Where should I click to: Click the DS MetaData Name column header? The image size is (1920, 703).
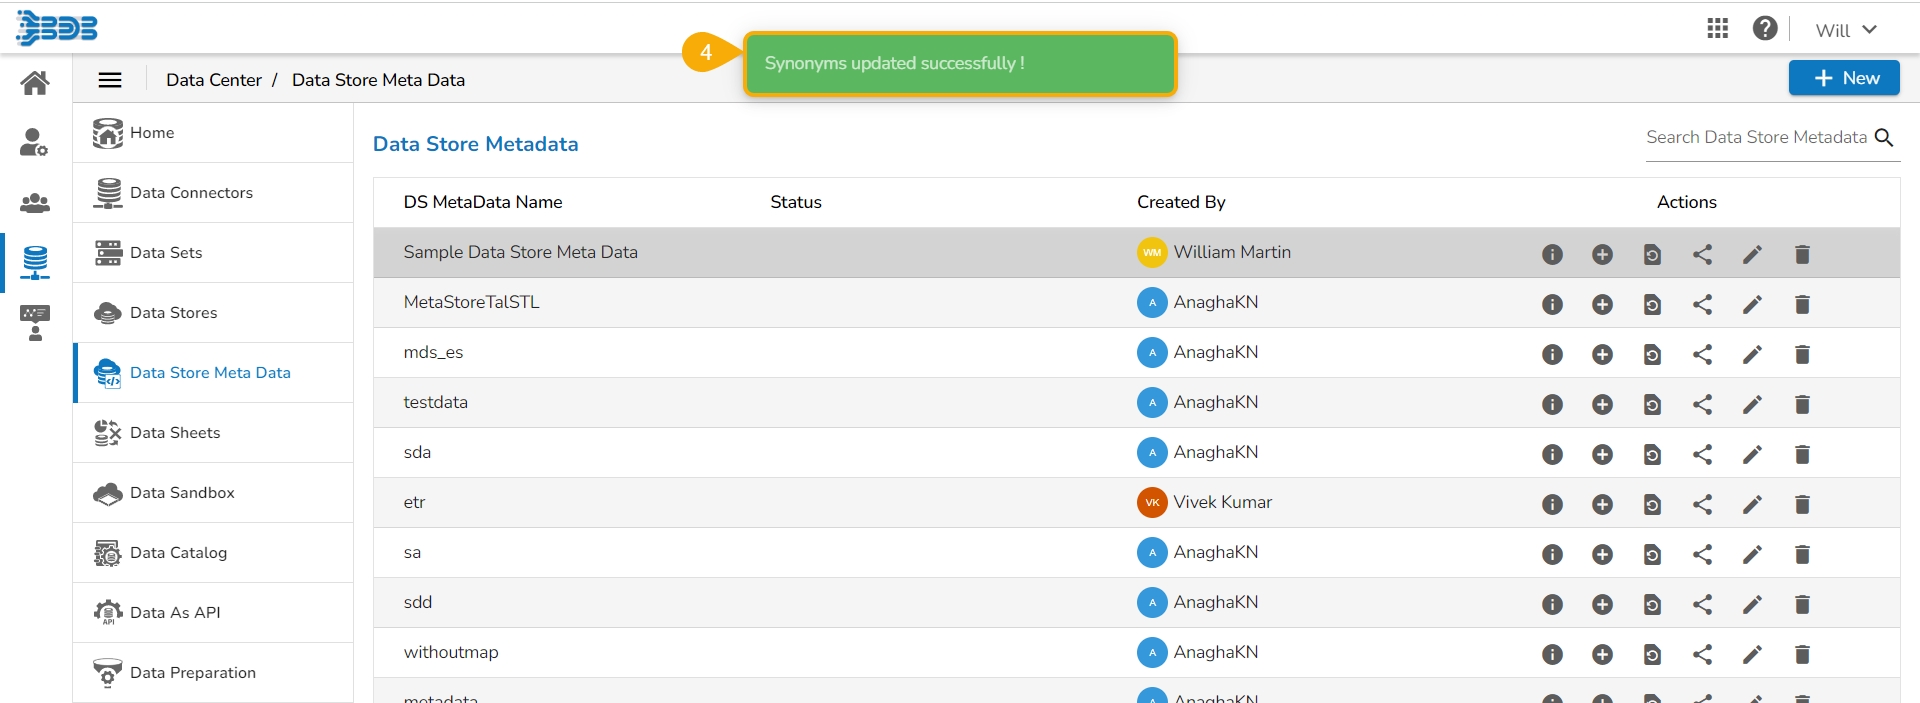coord(483,202)
